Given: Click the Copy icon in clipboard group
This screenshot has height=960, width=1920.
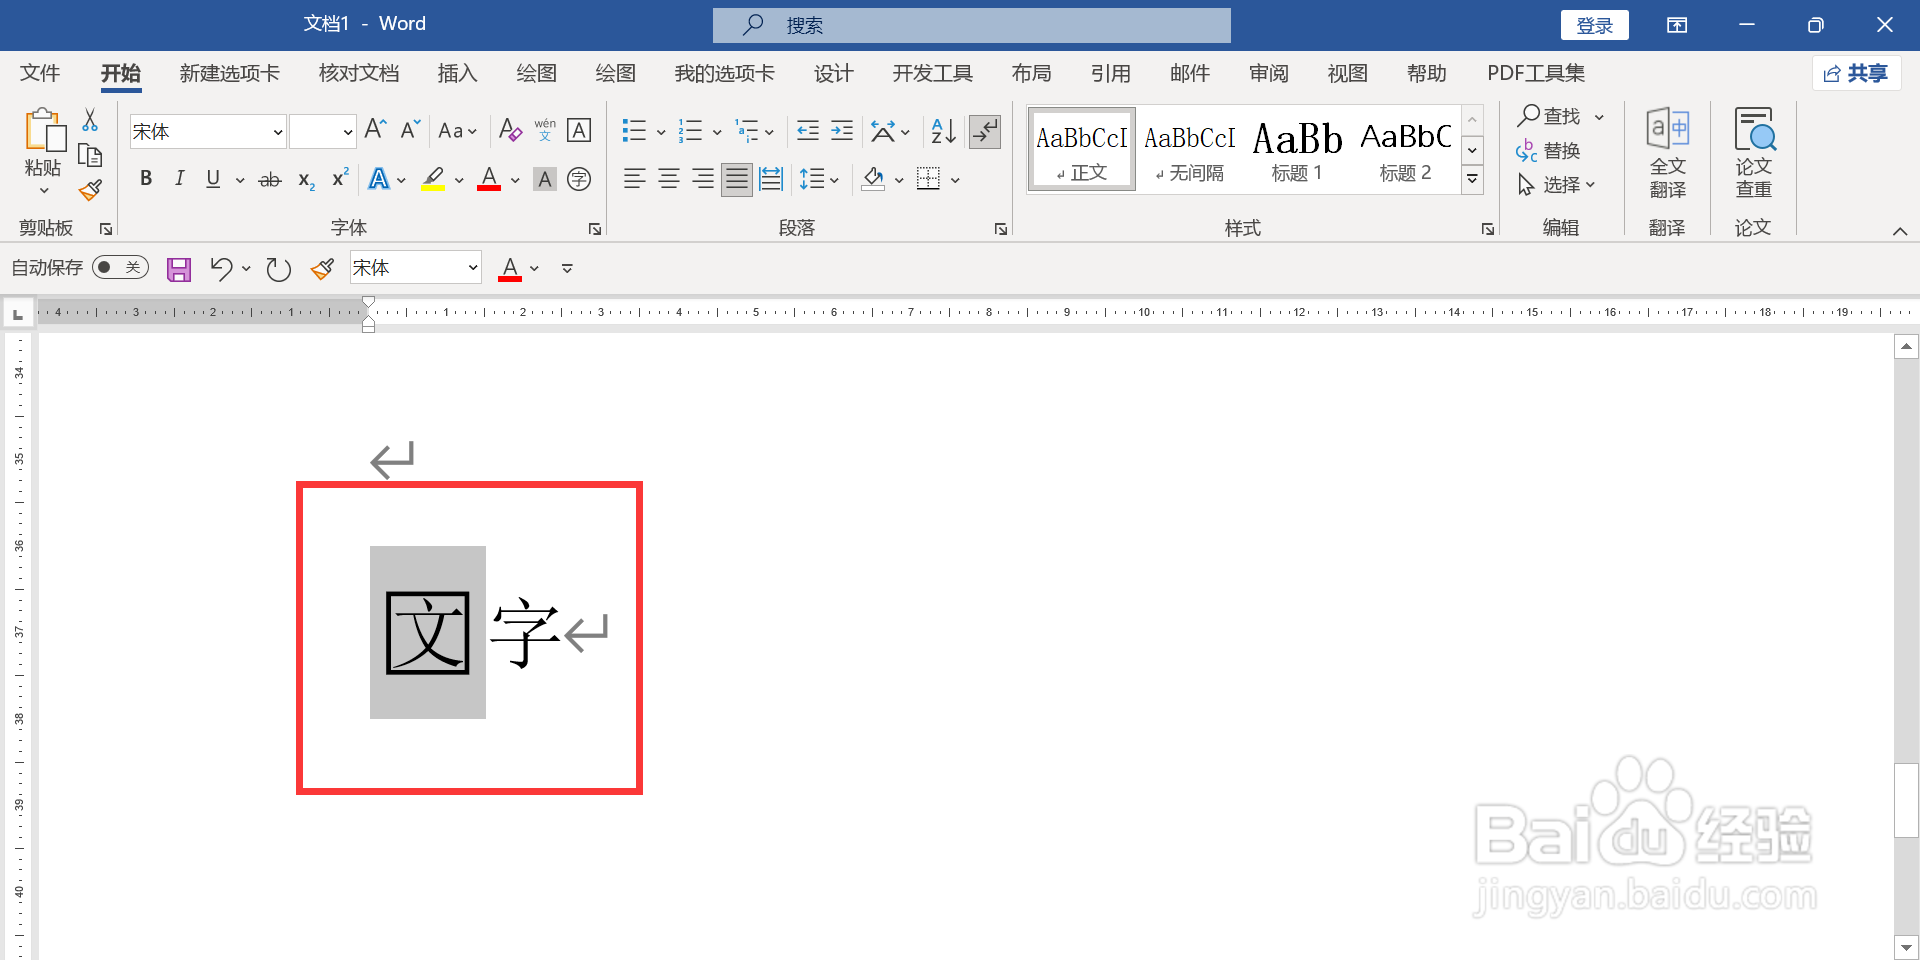Looking at the screenshot, I should (90, 155).
